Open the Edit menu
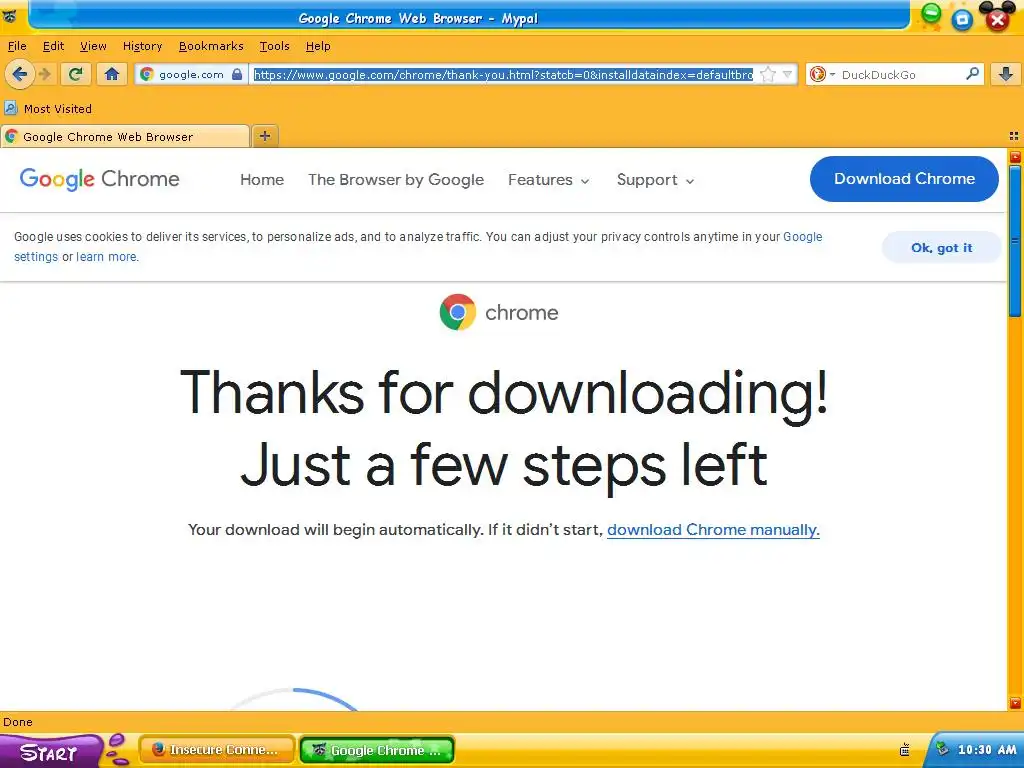Viewport: 1024px width, 768px height. point(54,46)
